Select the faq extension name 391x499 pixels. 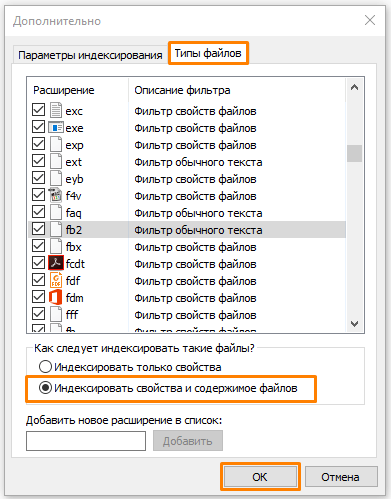(x=74, y=213)
